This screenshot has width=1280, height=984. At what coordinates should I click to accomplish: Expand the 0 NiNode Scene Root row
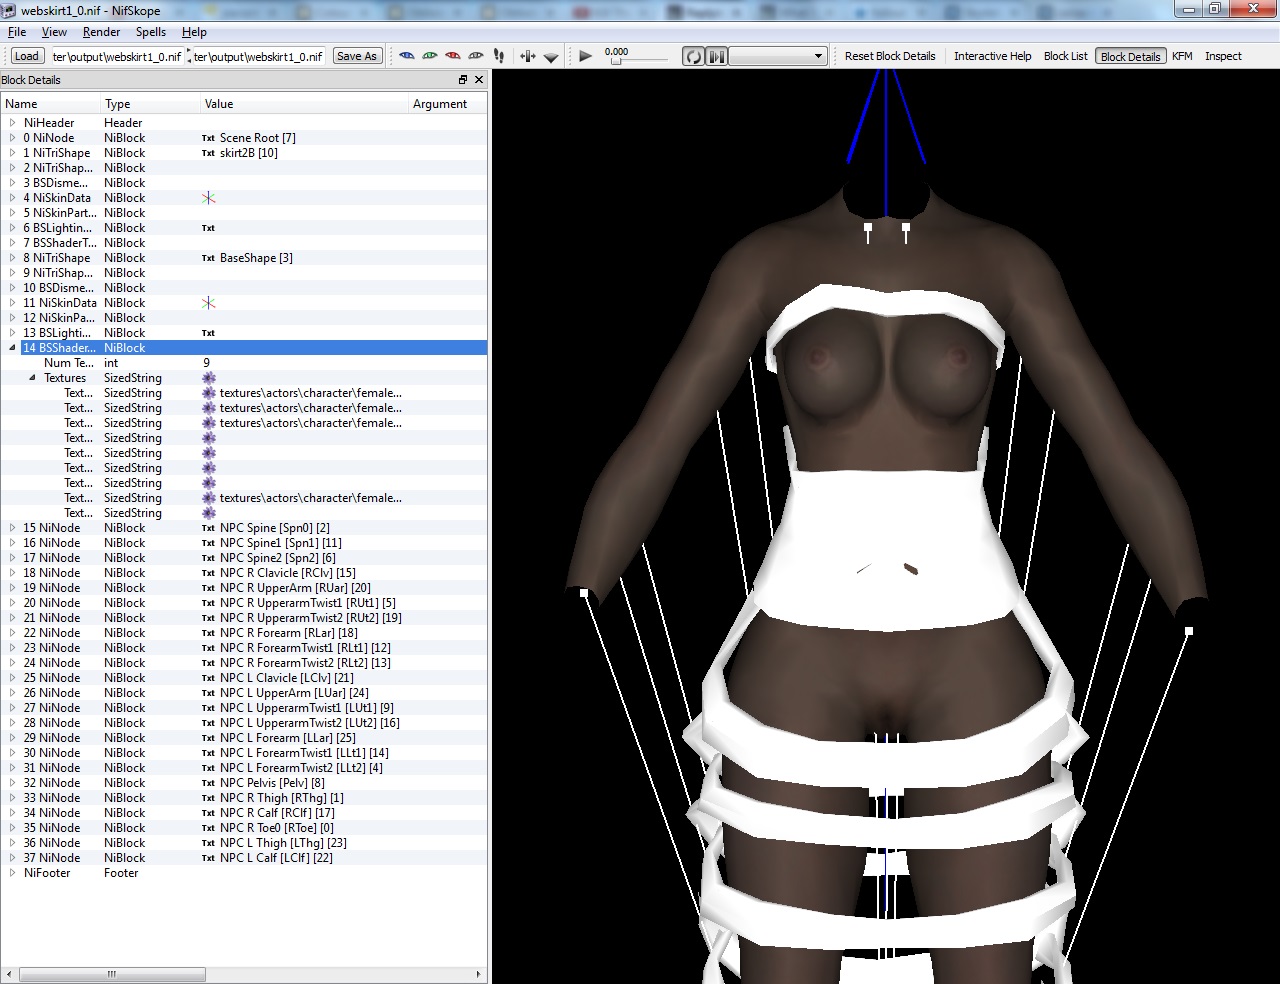(12, 138)
